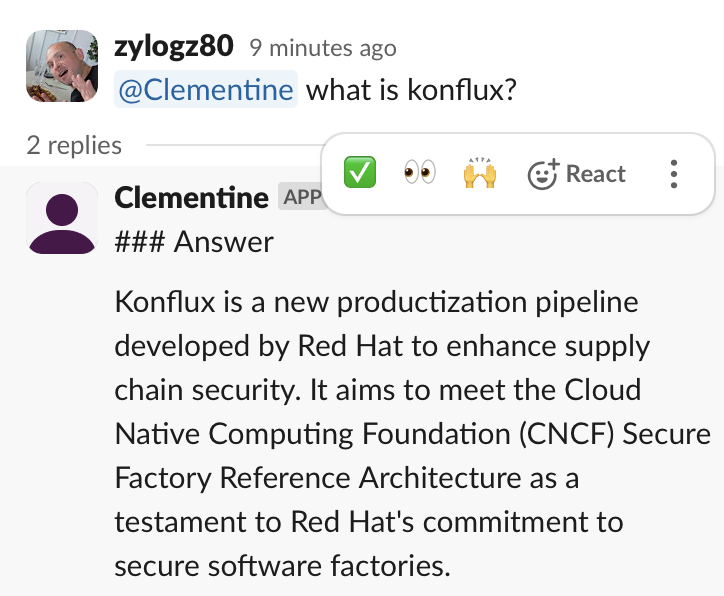Click the "### Answer" heading line
This screenshot has width=724, height=596.
(194, 241)
